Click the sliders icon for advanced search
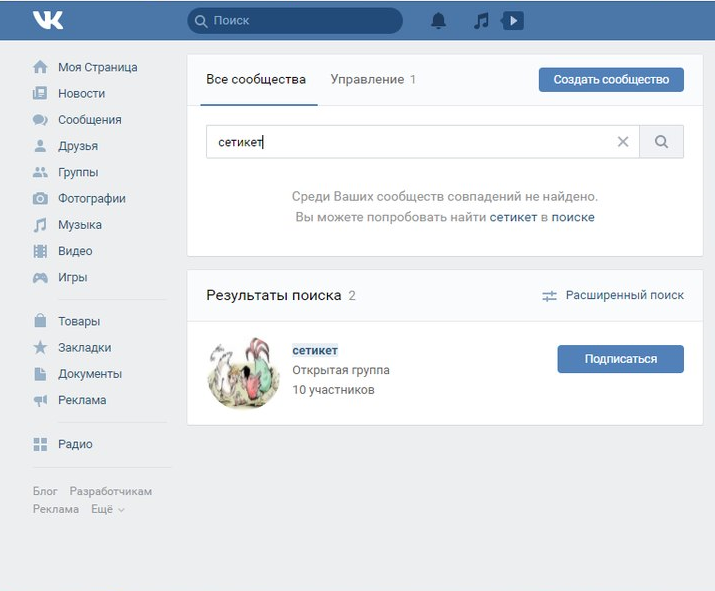The height and width of the screenshot is (591, 715). click(x=549, y=296)
